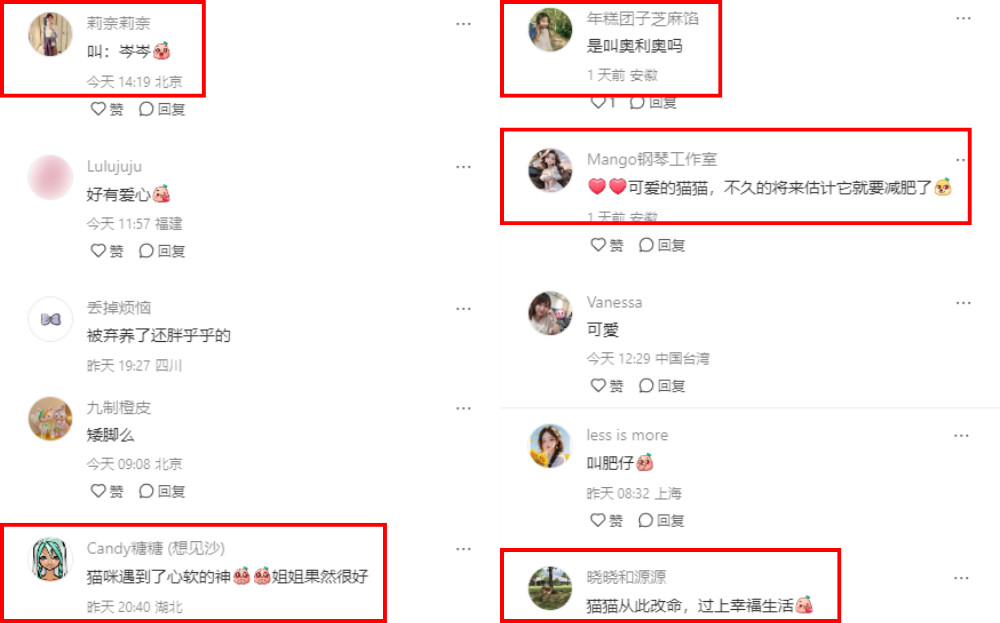The image size is (1000, 623).
Task: Open the username link 晓晓和源源
Action: [x=626, y=576]
